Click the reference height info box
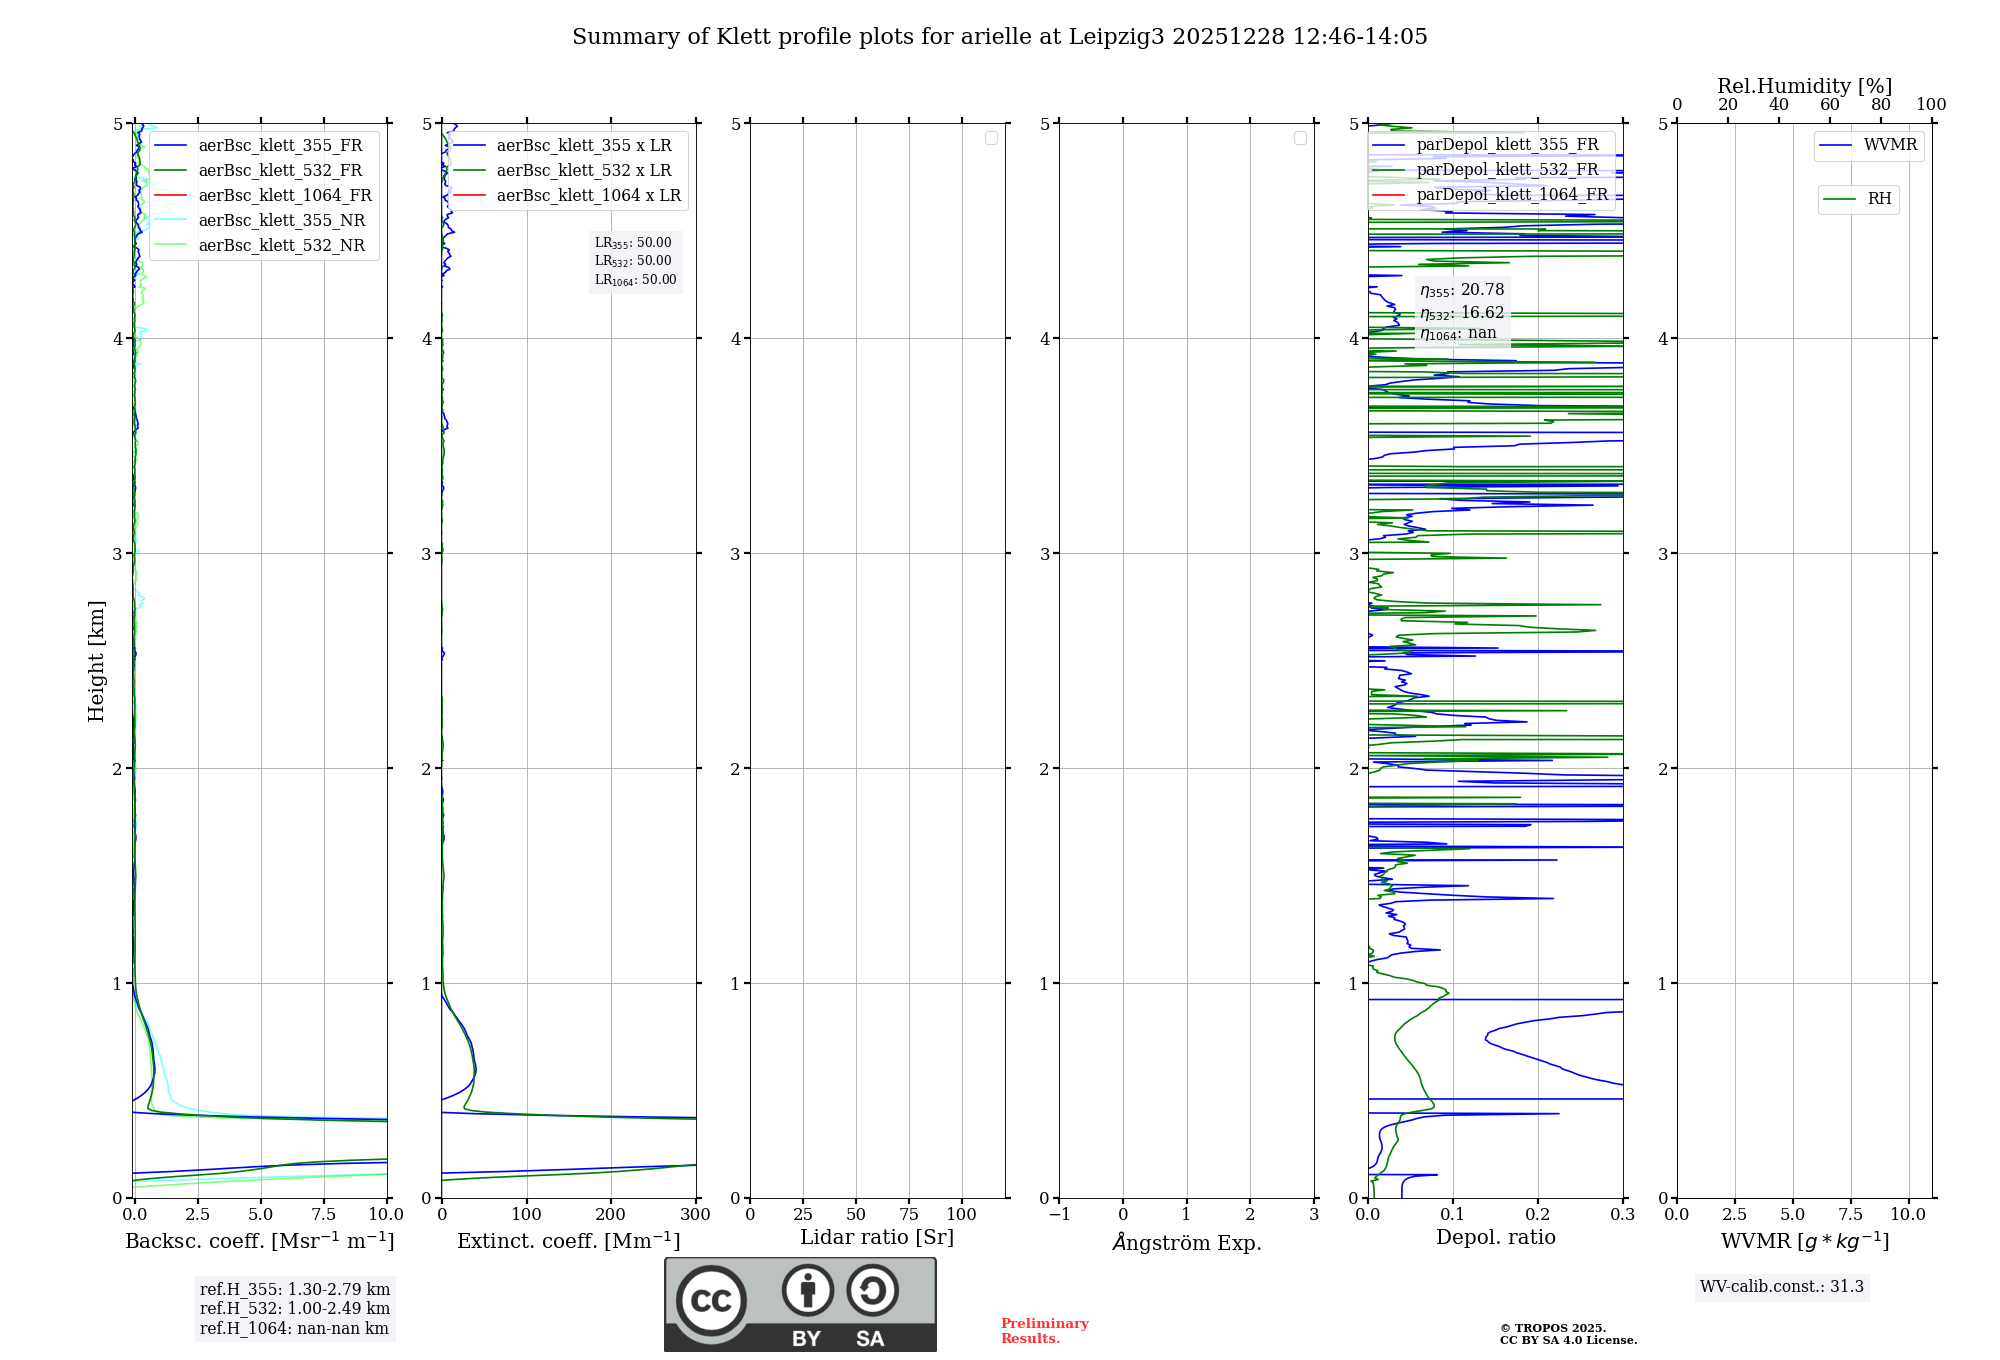The image size is (2000, 1360). point(294,1308)
